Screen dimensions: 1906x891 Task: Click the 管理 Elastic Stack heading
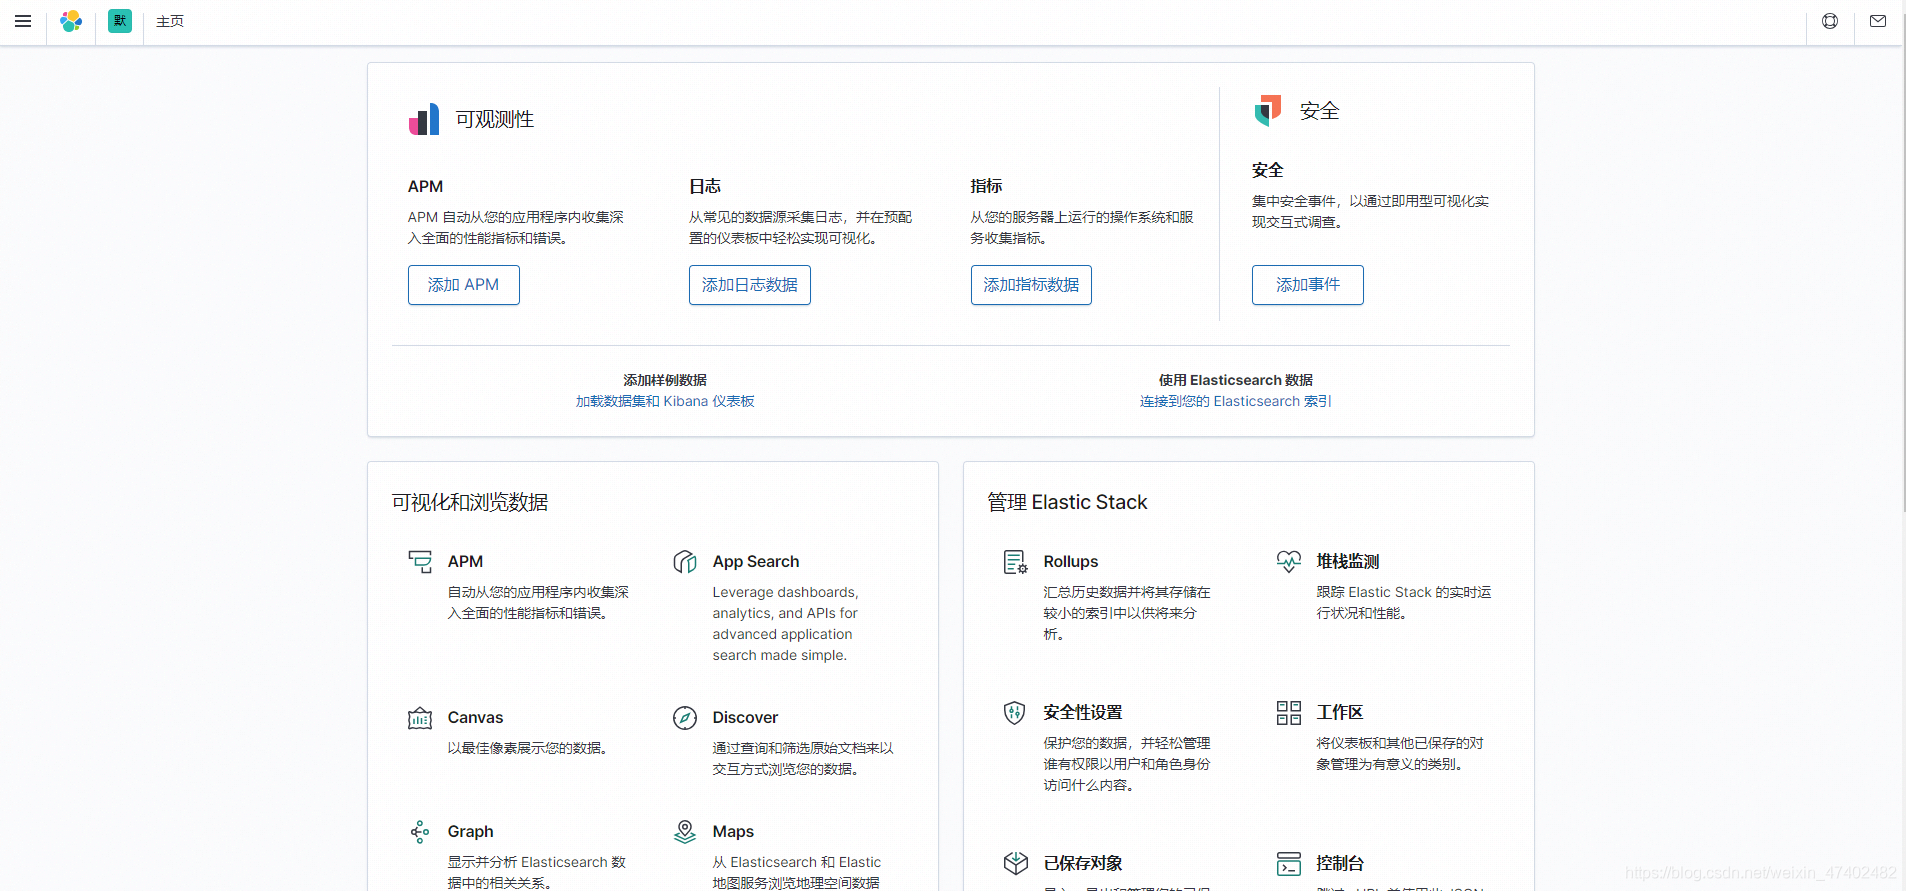click(x=1067, y=502)
